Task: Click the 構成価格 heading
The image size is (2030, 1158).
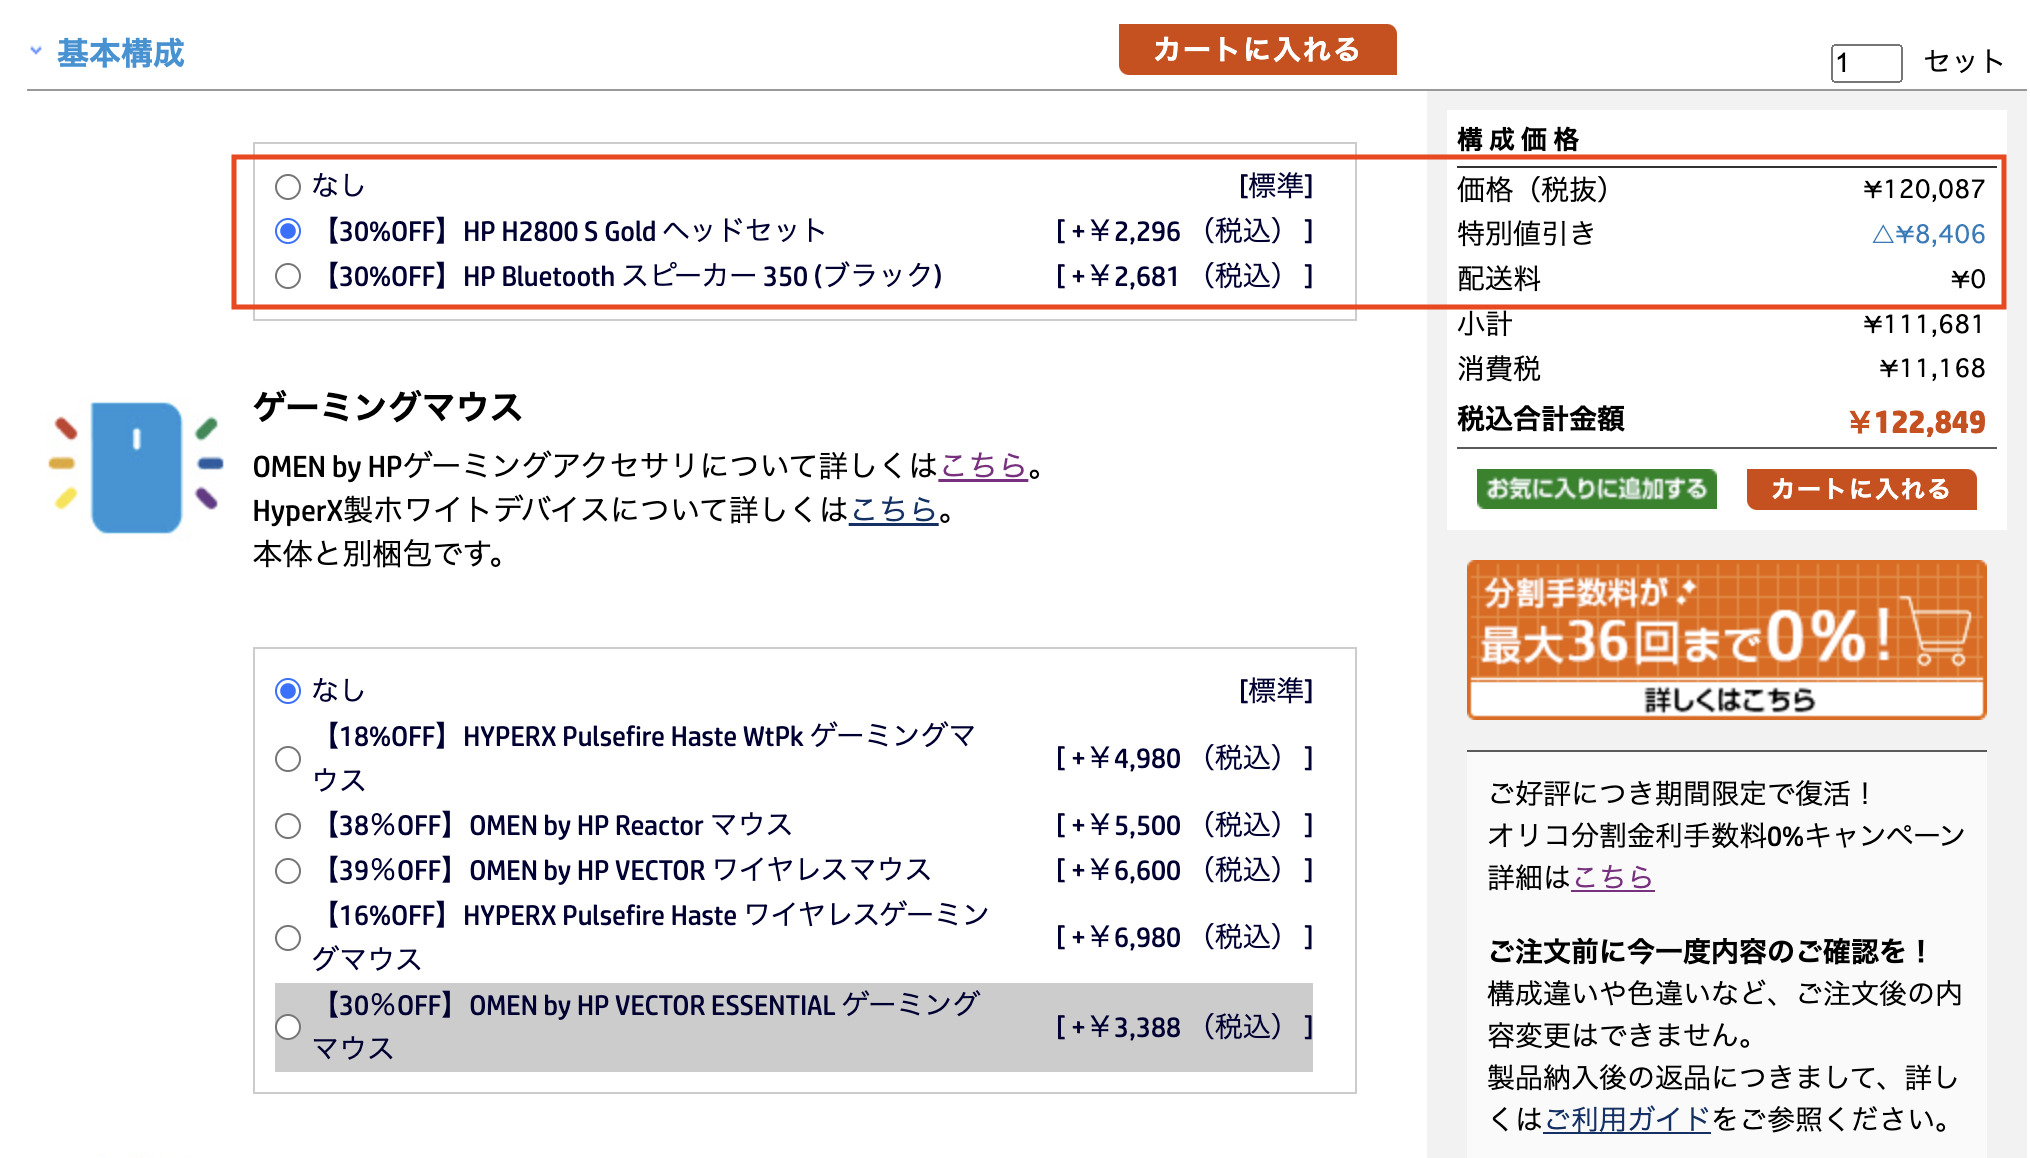Action: [x=1518, y=139]
